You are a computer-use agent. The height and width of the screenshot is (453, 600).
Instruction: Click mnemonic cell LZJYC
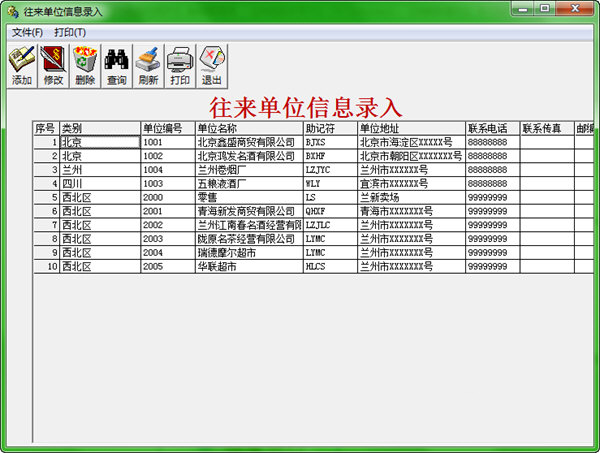(330, 170)
